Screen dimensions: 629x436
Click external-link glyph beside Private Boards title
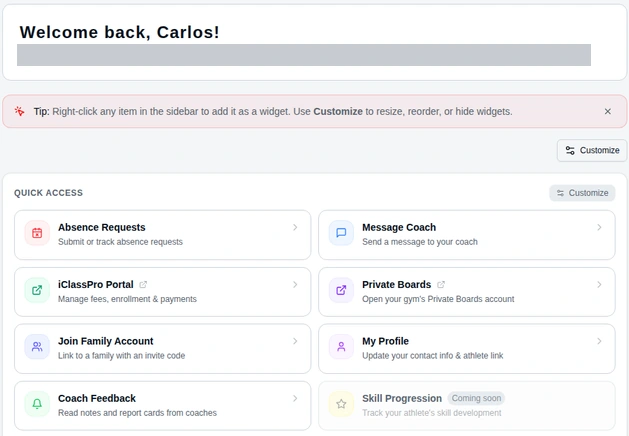[x=441, y=284]
